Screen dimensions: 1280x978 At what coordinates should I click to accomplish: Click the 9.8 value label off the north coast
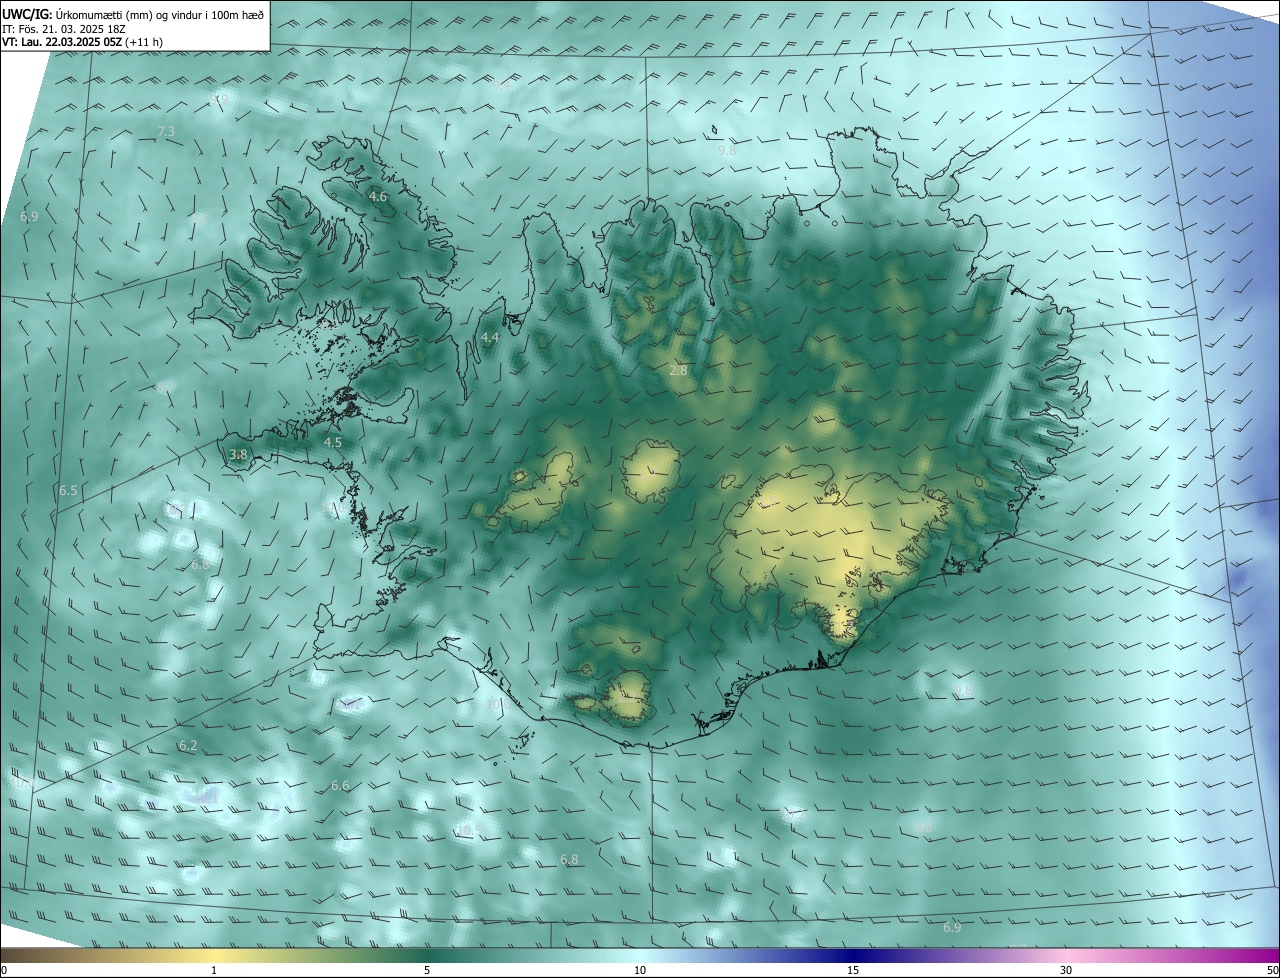pos(727,151)
